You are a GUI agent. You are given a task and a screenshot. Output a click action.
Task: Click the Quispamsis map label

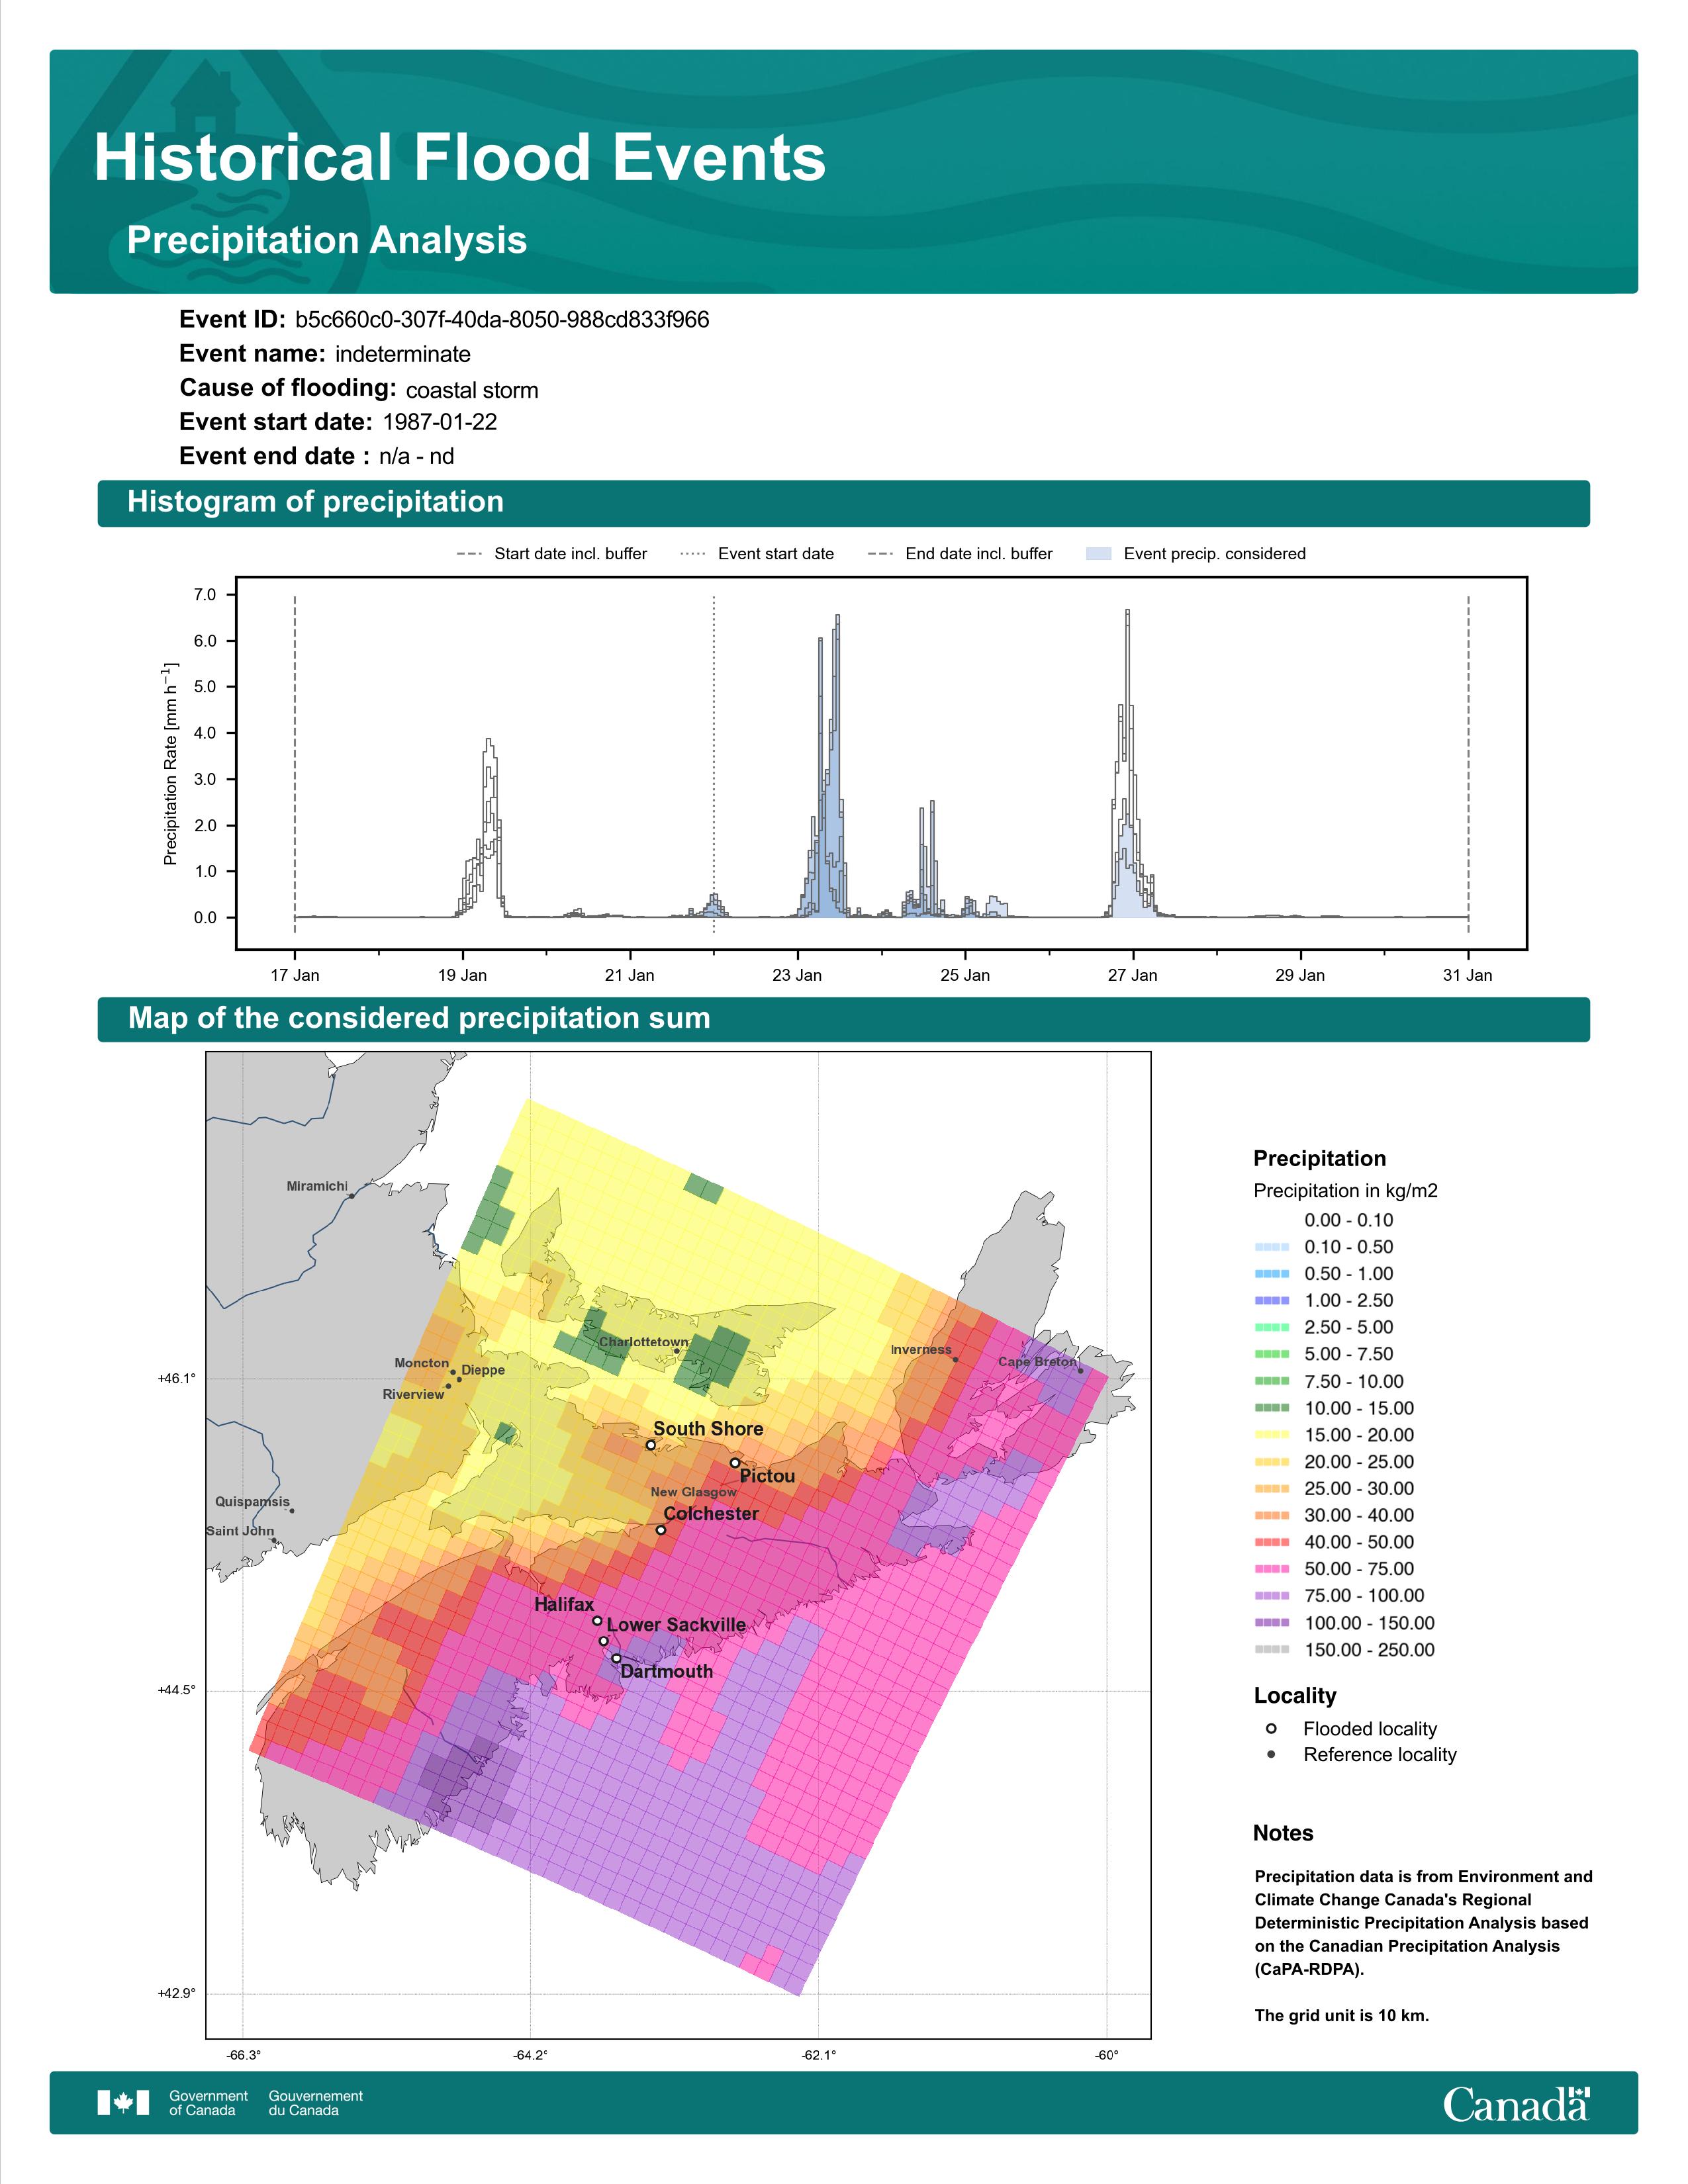(253, 1502)
